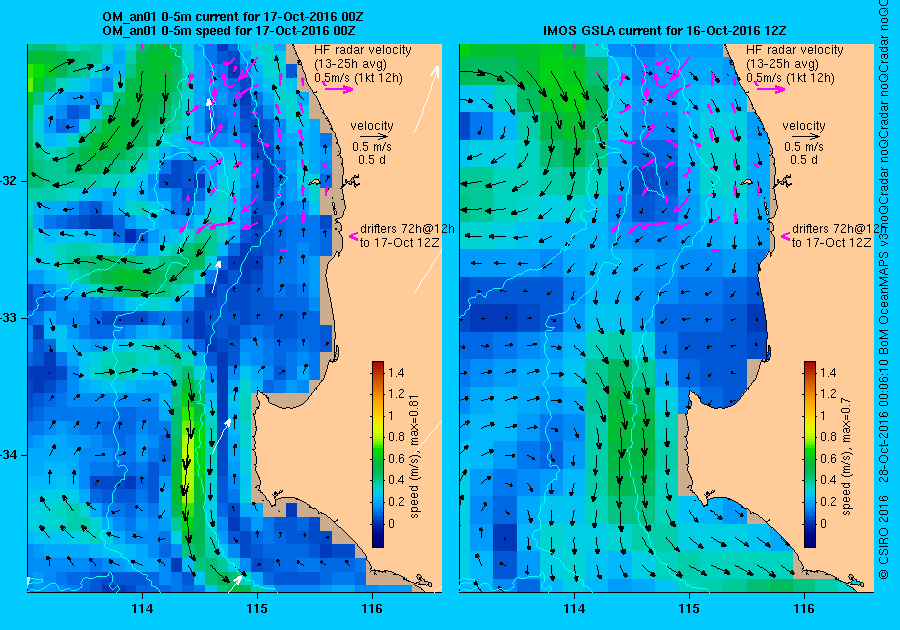The width and height of the screenshot is (900, 630).
Task: Click latitude label "-33"
Action: pyautogui.click(x=9, y=318)
